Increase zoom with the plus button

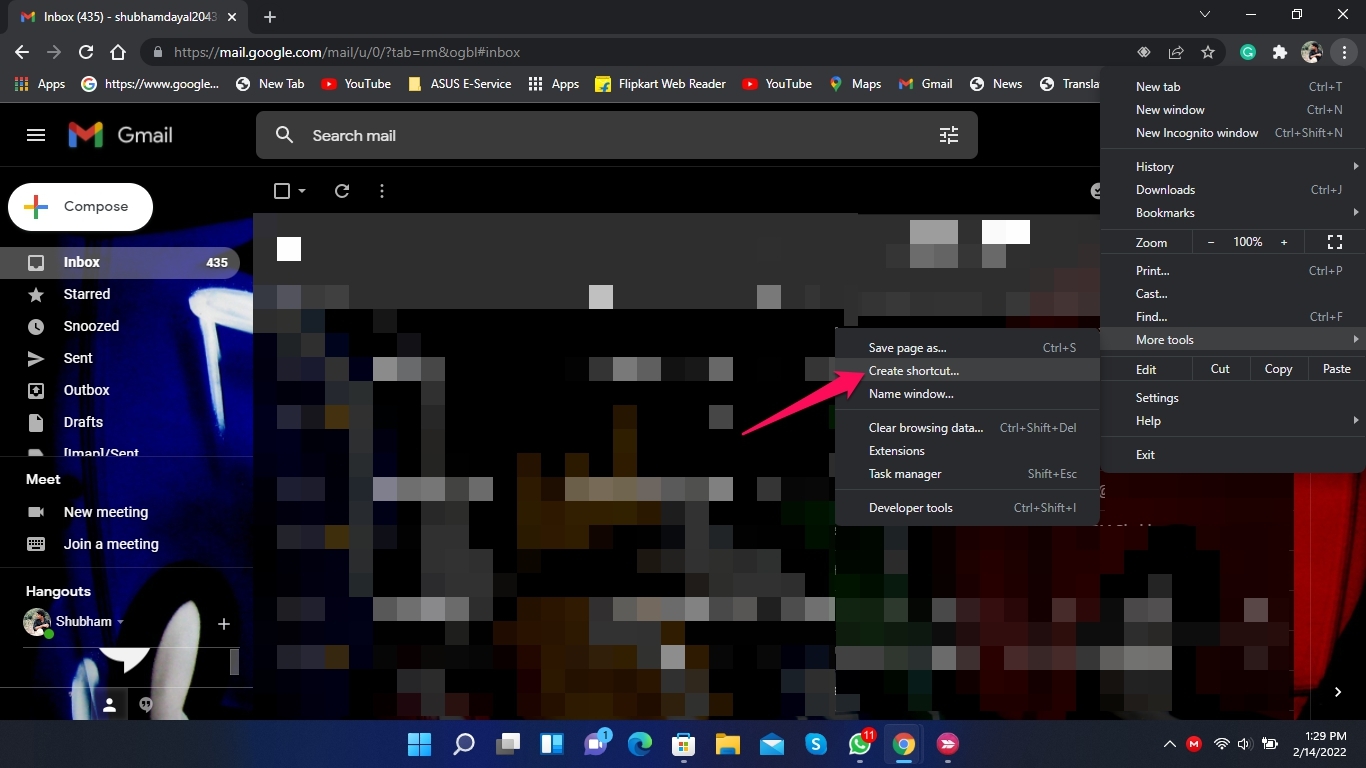pos(1284,242)
